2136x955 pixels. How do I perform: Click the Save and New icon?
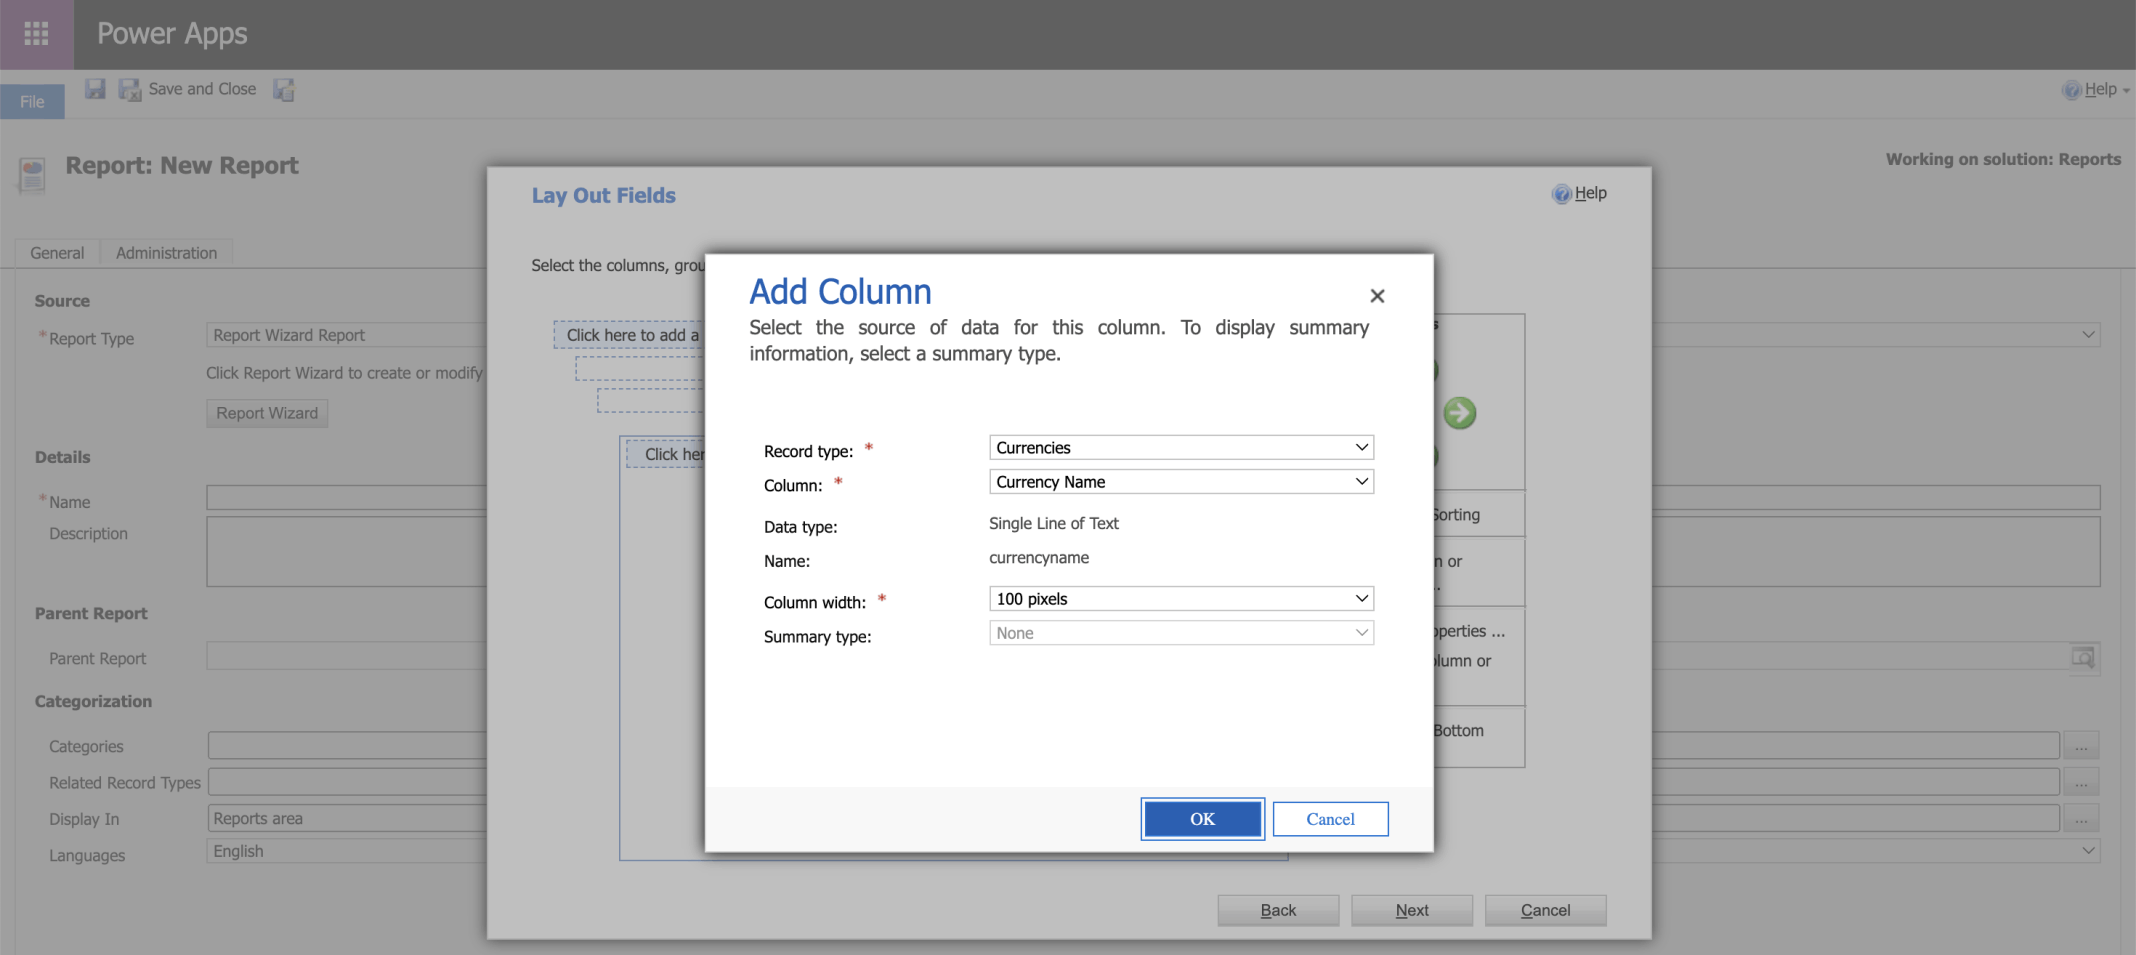tap(284, 90)
